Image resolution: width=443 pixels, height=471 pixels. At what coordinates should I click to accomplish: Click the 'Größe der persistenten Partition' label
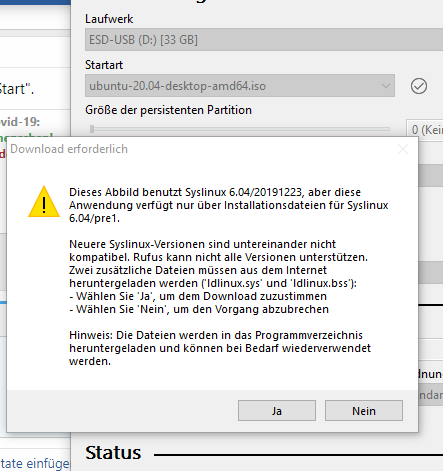[x=168, y=110]
